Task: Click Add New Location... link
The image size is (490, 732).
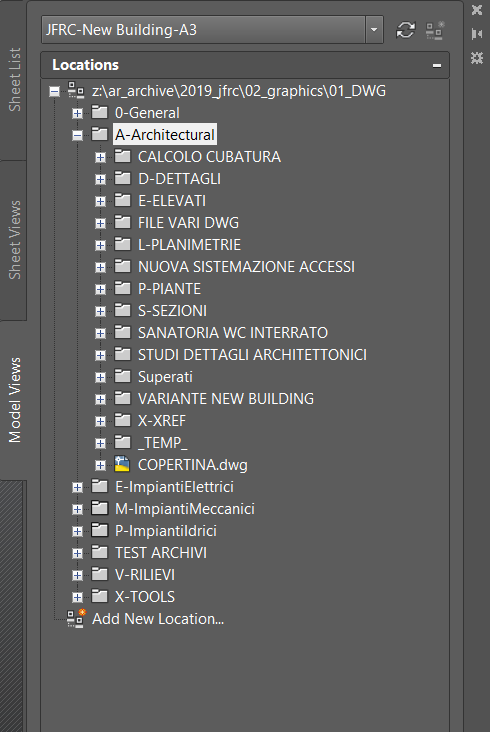Action: (158, 619)
